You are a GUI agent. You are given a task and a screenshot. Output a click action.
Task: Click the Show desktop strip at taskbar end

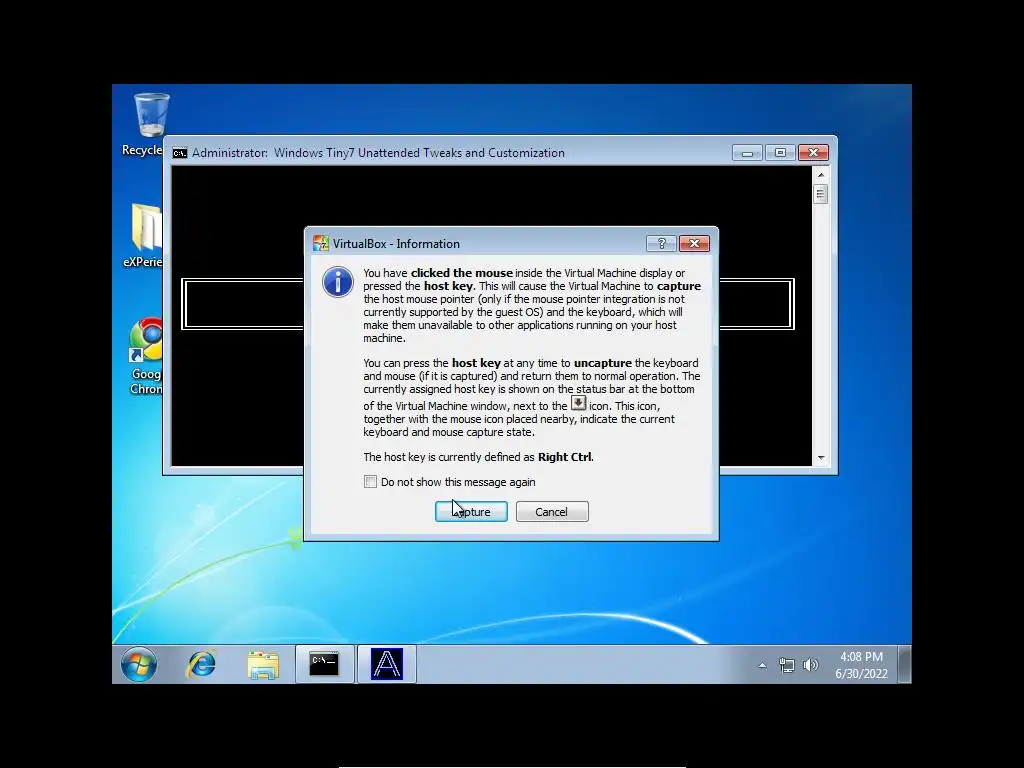pyautogui.click(x=904, y=665)
